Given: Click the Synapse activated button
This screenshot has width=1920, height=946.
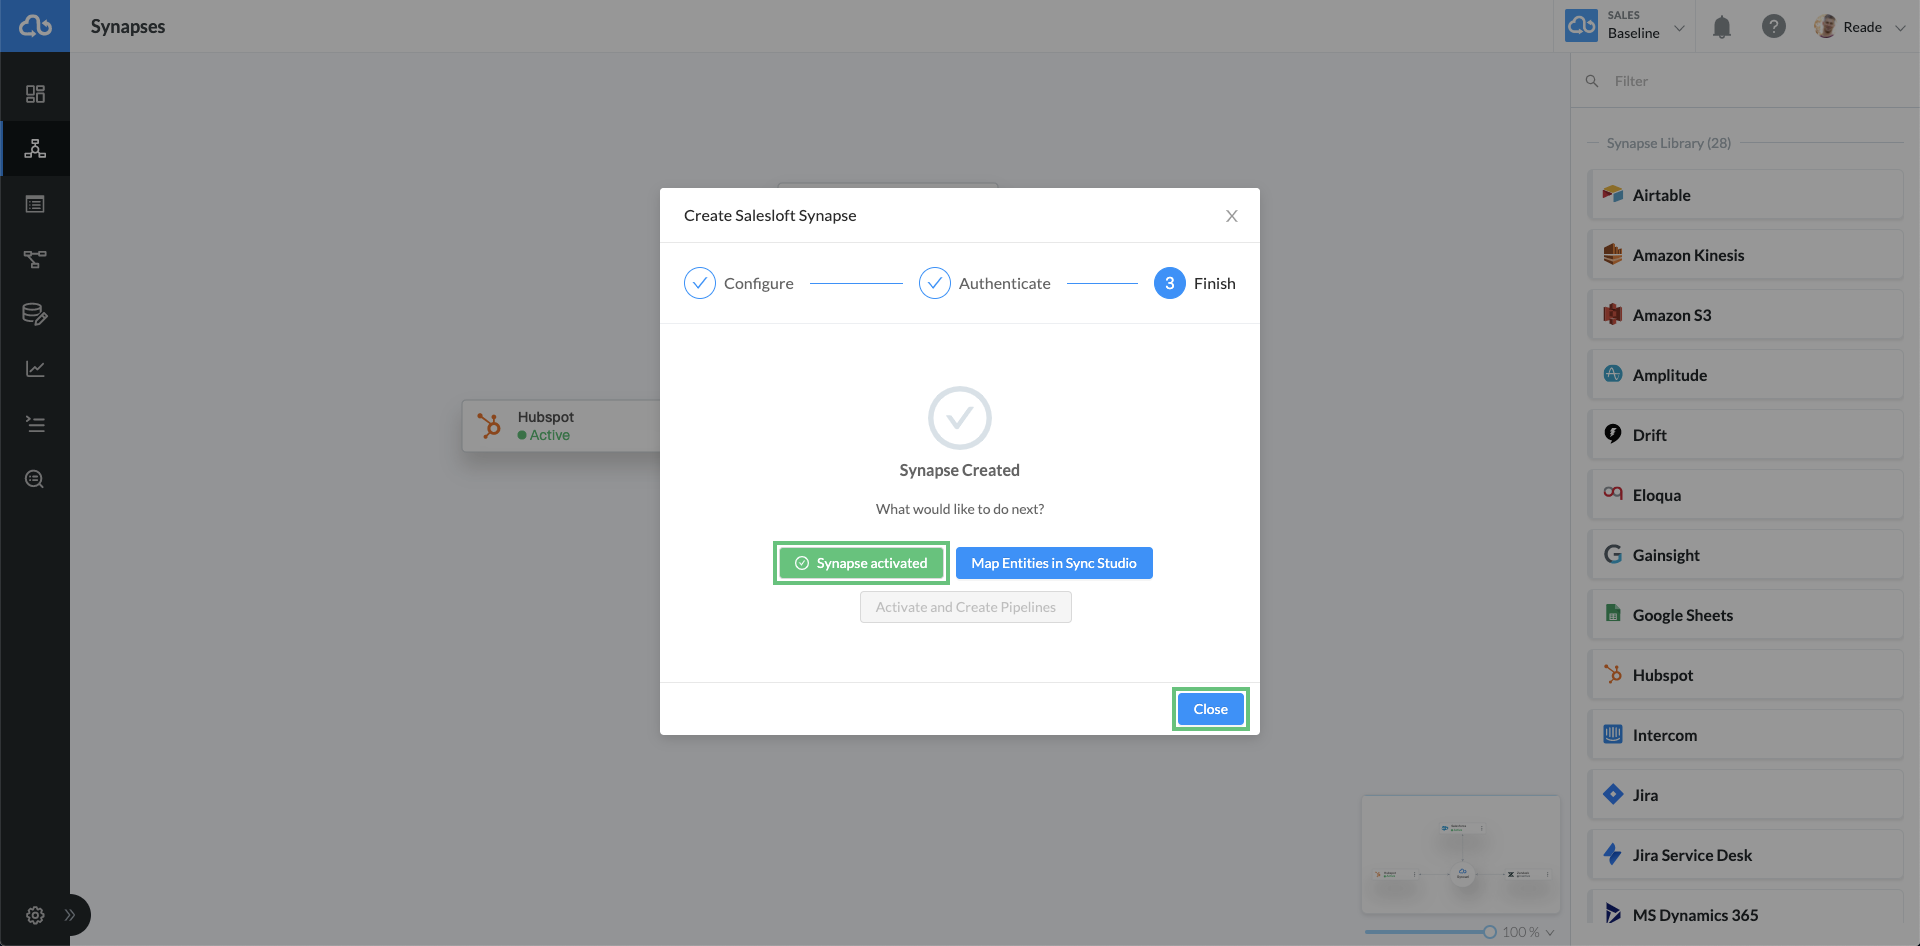Looking at the screenshot, I should (861, 563).
